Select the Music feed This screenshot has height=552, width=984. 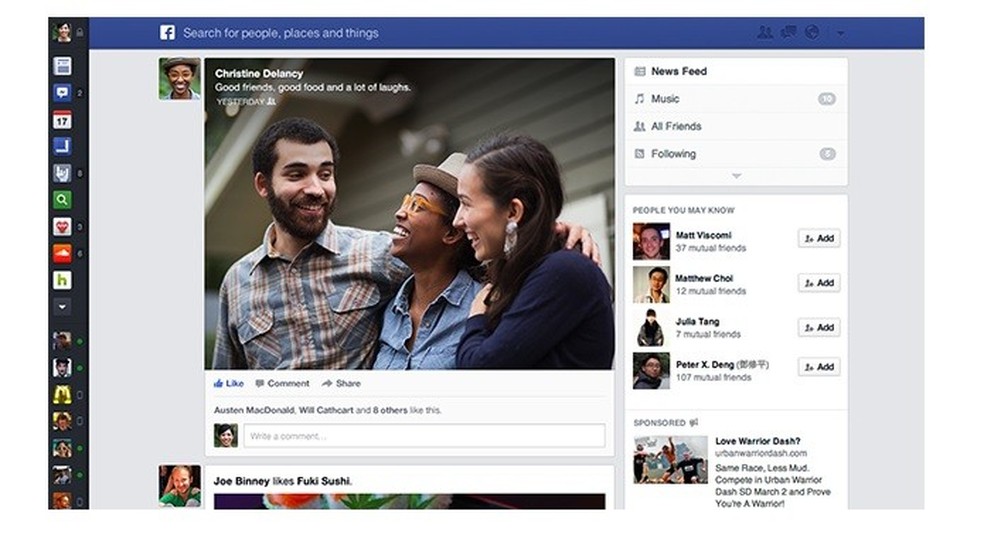tap(736, 99)
